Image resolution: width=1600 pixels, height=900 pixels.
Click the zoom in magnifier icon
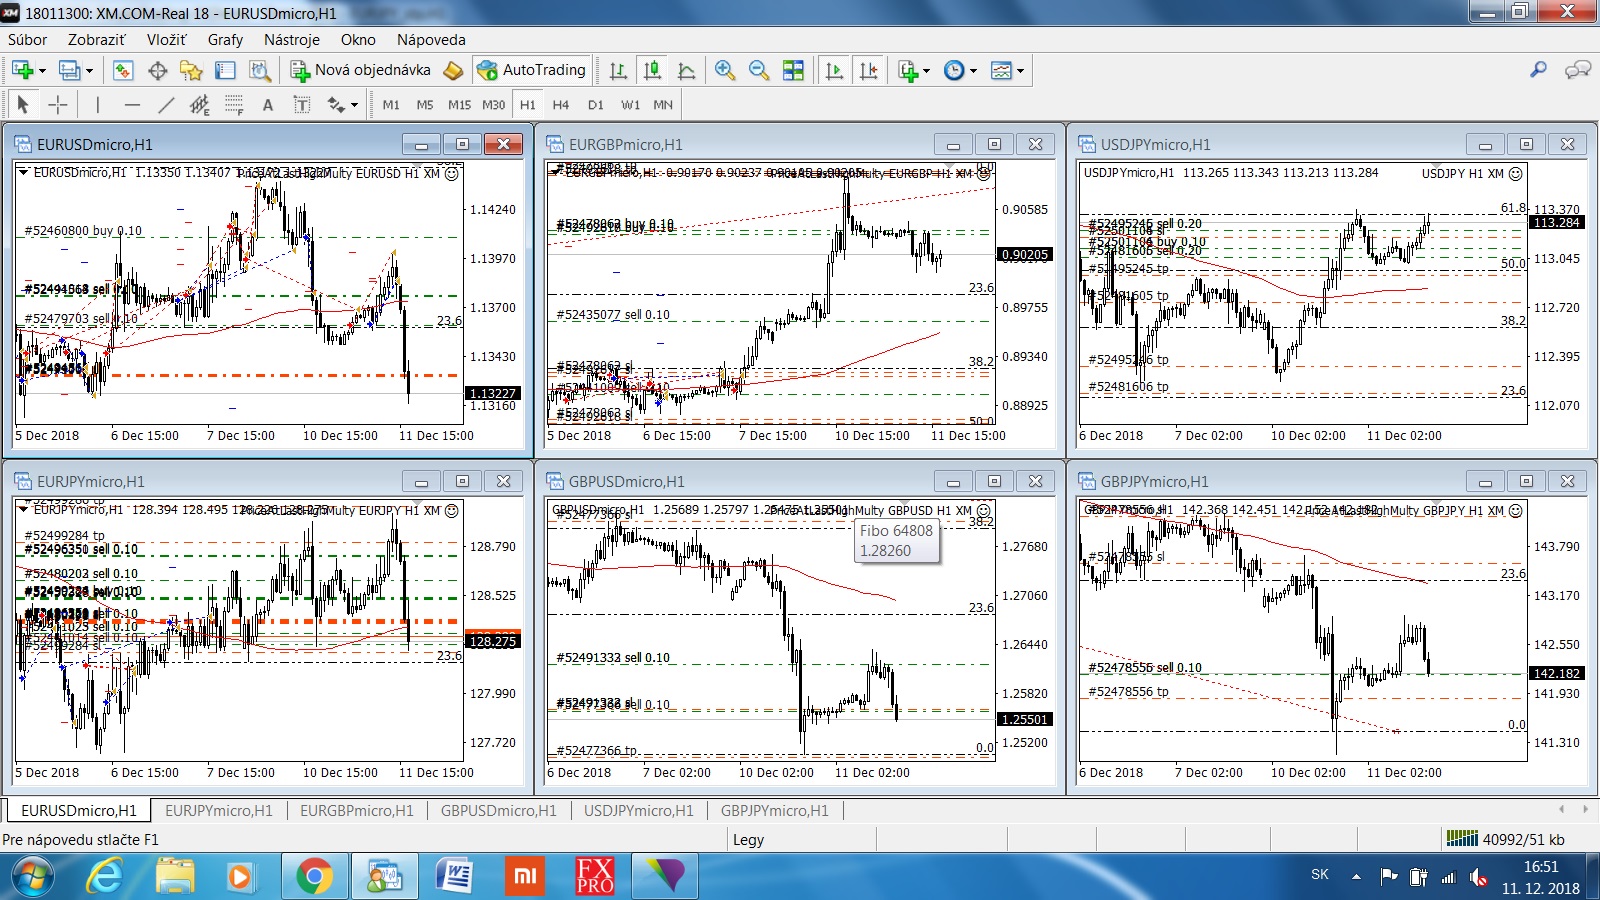725,70
